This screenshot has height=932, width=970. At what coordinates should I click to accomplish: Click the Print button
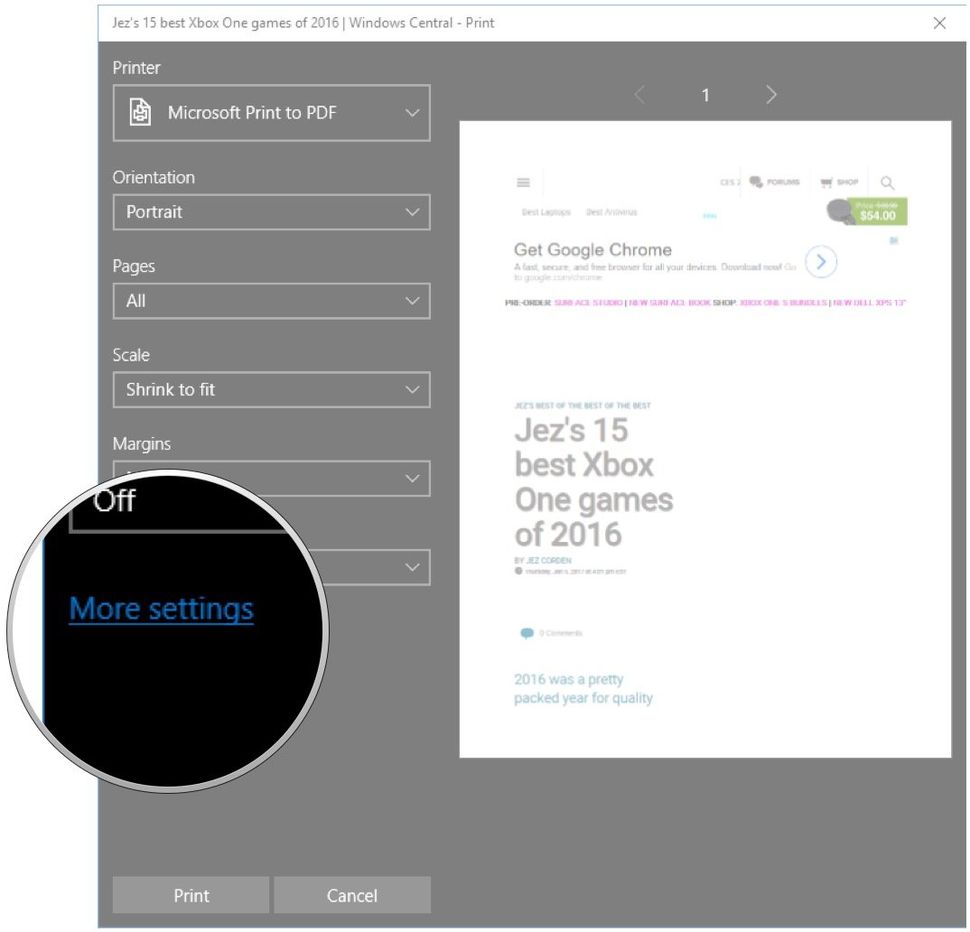pos(190,895)
